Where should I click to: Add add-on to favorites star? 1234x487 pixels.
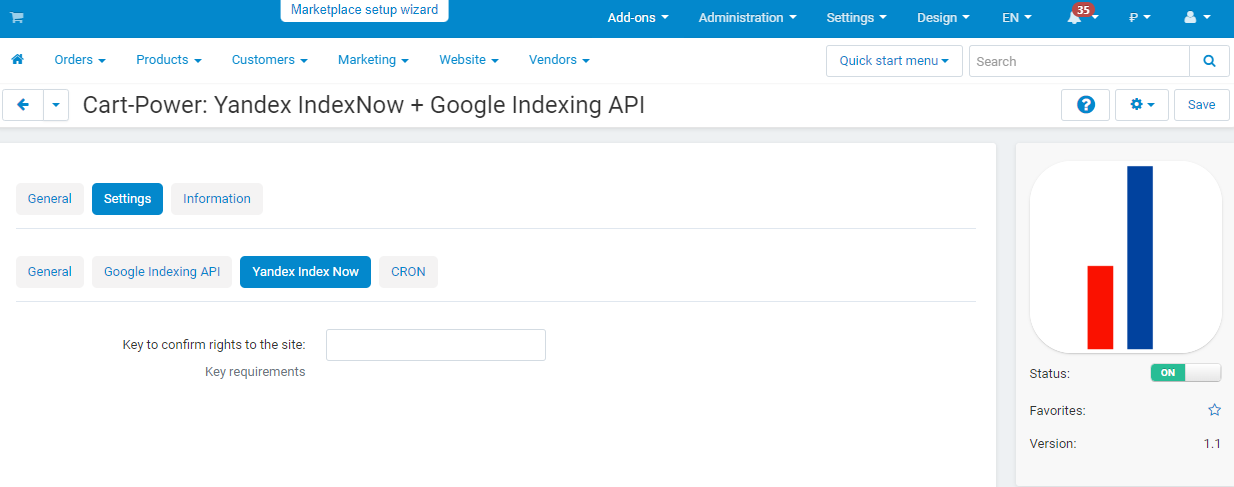tap(1214, 410)
